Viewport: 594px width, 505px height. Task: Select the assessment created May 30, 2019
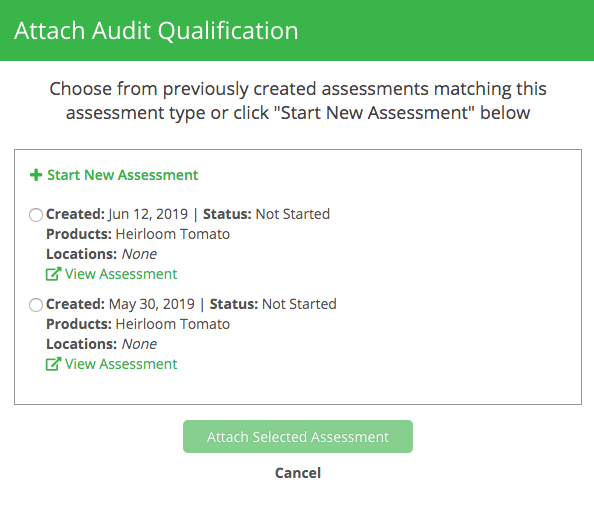pyautogui.click(x=36, y=305)
